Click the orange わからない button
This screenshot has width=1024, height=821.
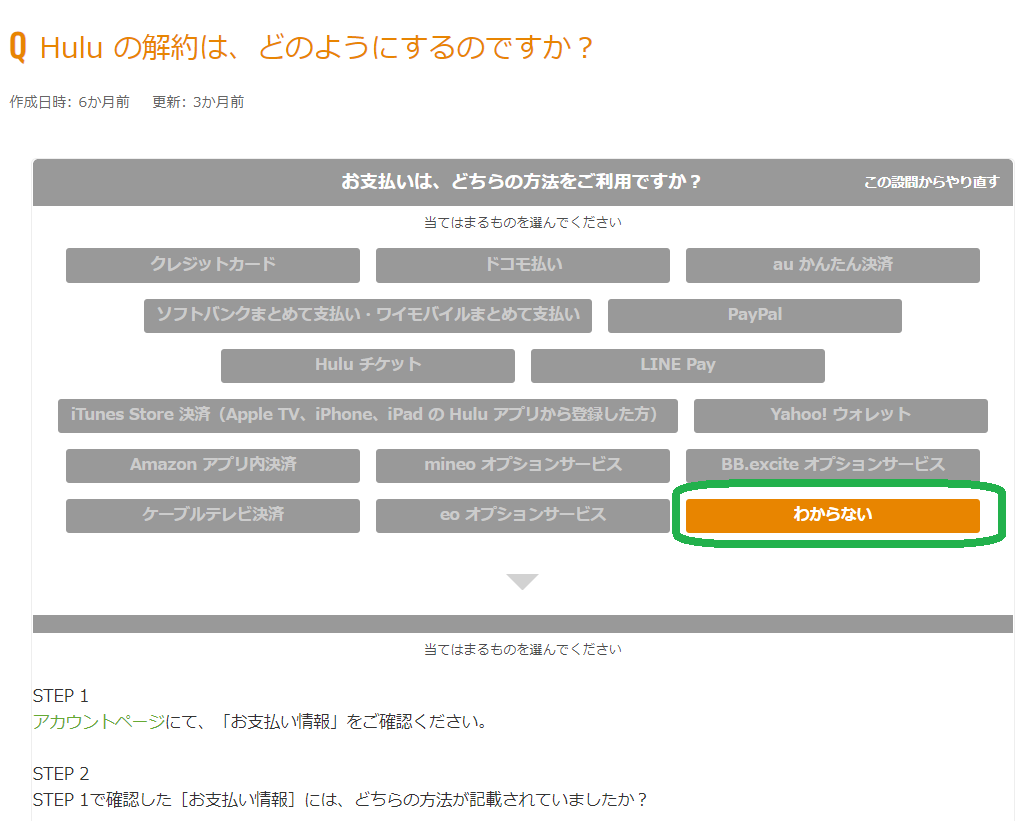[833, 515]
